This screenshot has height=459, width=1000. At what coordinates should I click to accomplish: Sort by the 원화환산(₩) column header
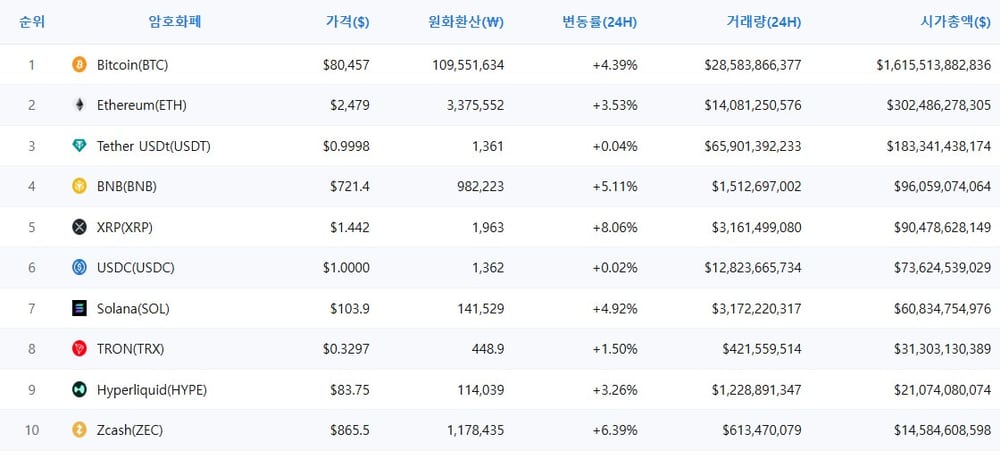[466, 22]
